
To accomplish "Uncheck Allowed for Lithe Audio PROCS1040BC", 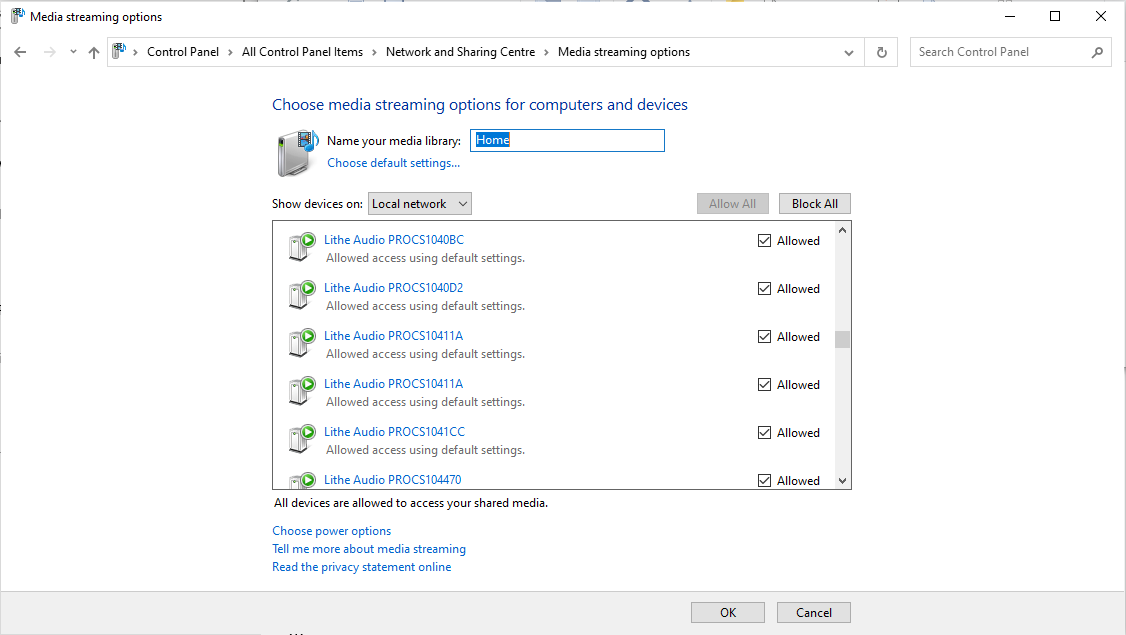I will [764, 241].
